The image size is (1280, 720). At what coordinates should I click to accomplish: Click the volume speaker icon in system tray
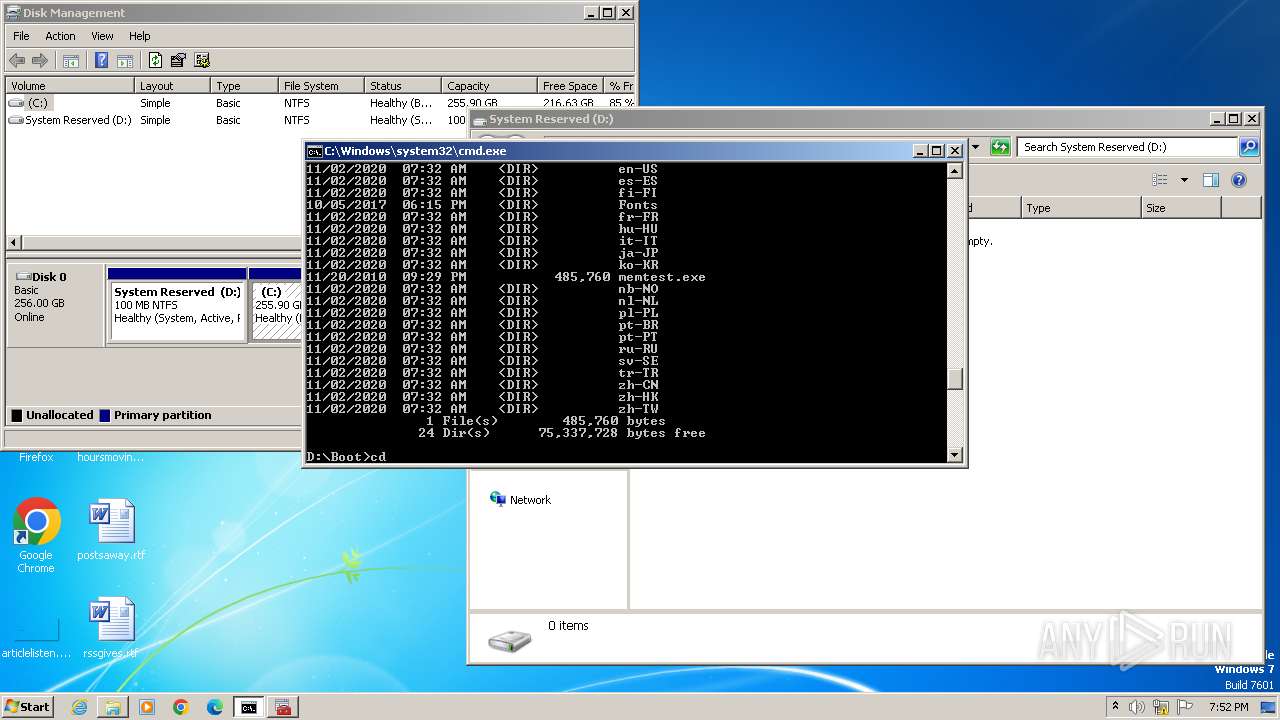point(1135,707)
